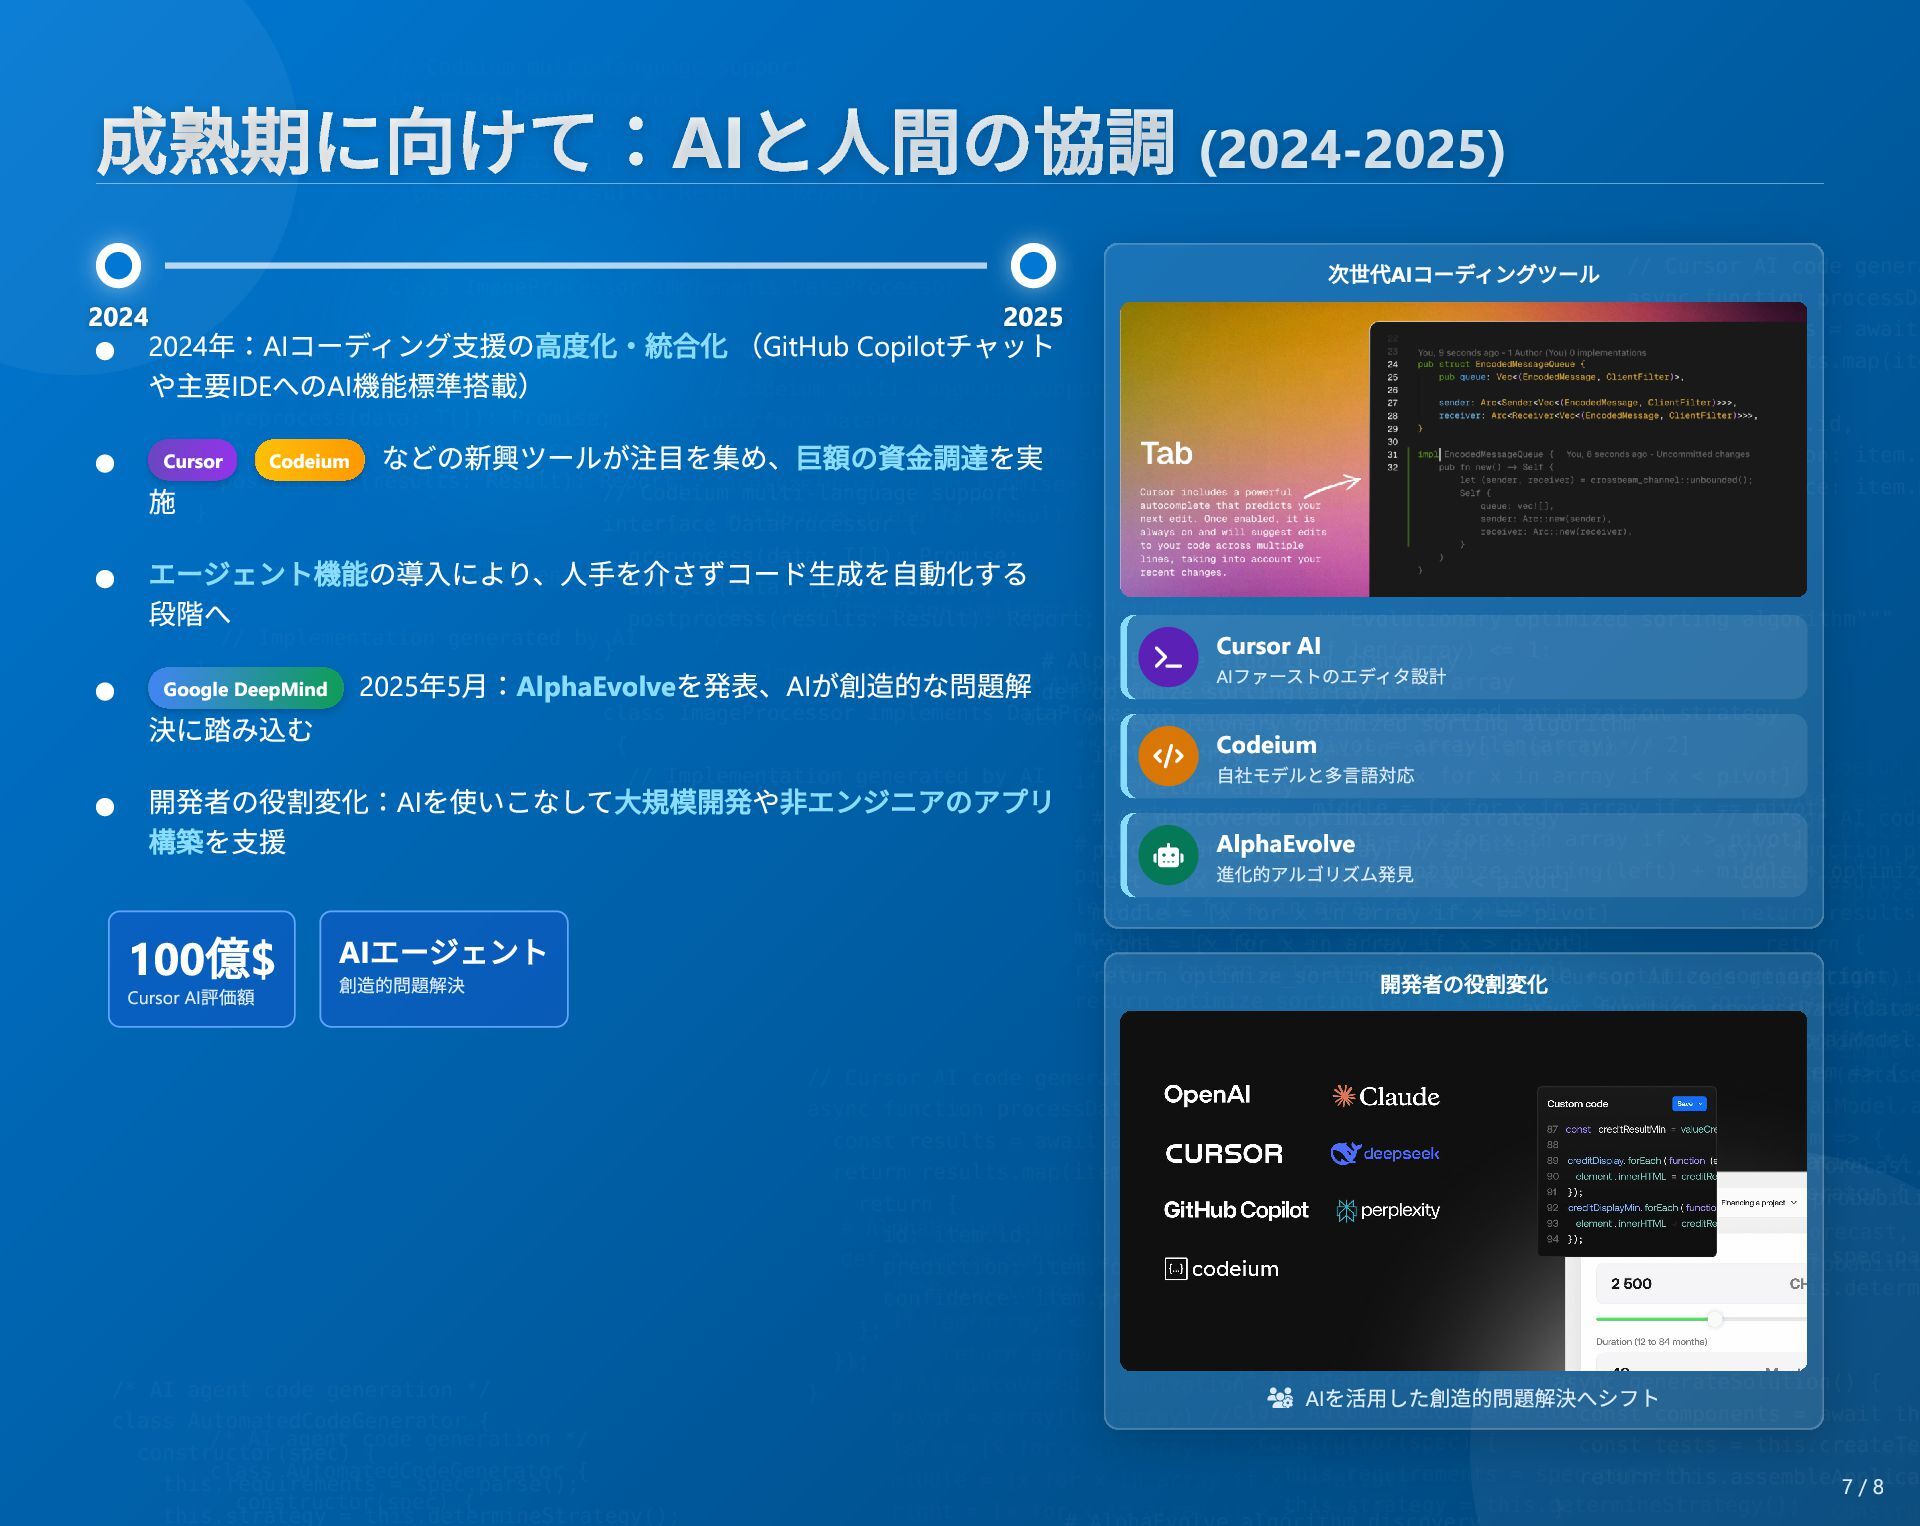Click the people icon beside the AI shift caption

[x=1280, y=1397]
